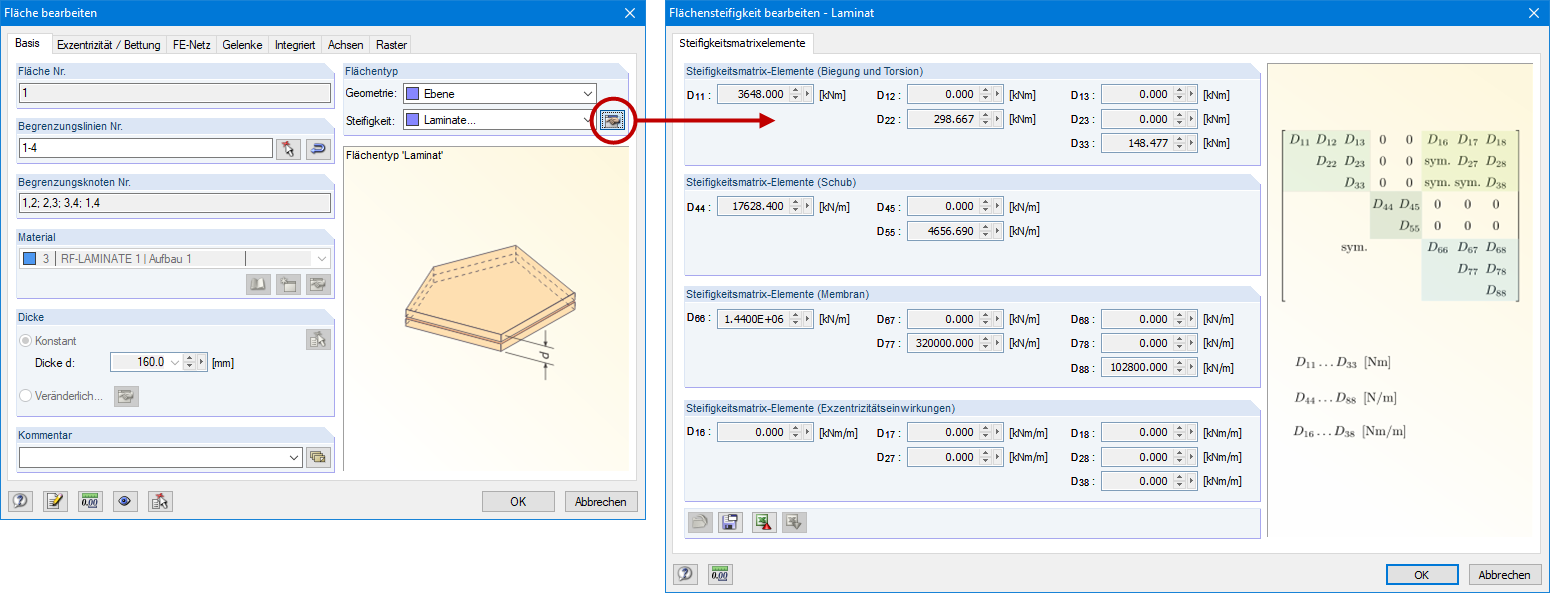Viewport: 1551px width, 595px height.
Task: Click the D45 spinner arrows
Action: pyautogui.click(x=985, y=207)
